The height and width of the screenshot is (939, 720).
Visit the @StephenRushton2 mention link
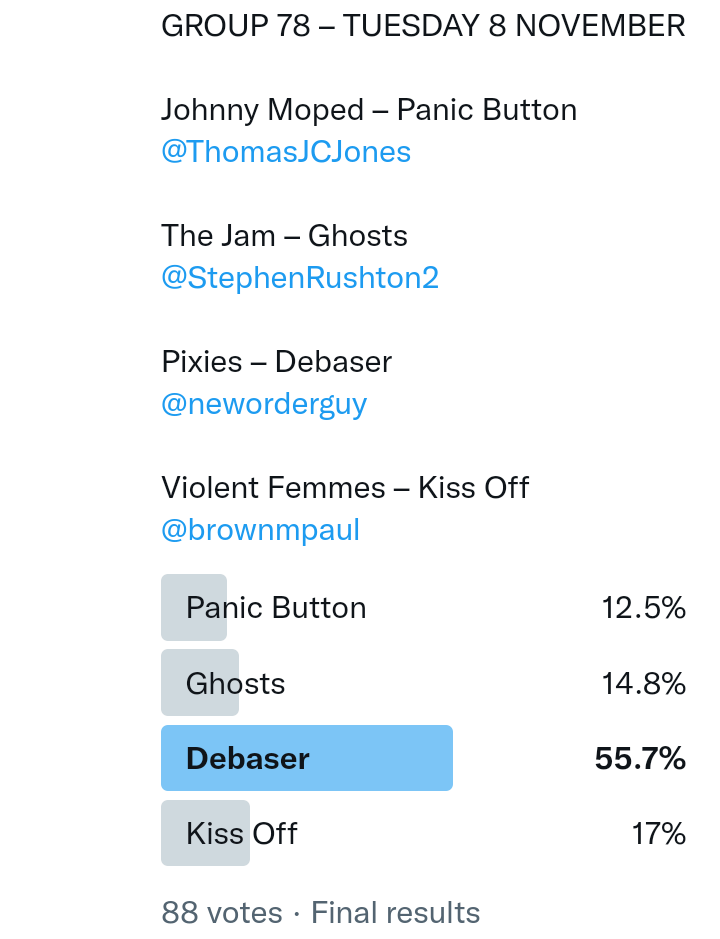pos(300,278)
